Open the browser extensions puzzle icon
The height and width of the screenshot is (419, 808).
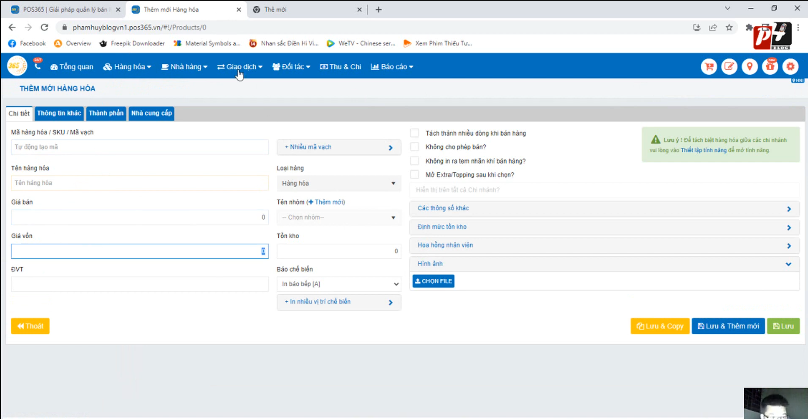click(749, 27)
